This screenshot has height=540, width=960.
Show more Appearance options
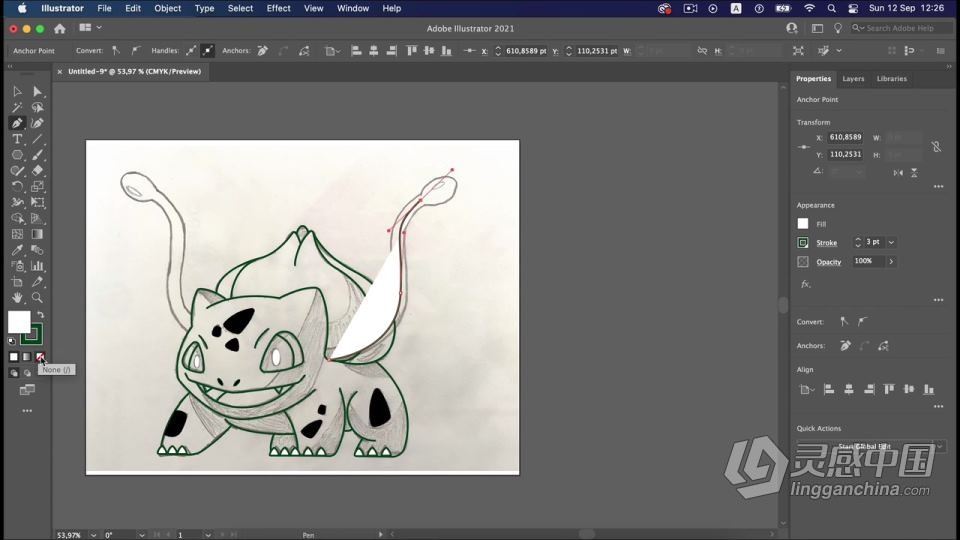pos(939,300)
